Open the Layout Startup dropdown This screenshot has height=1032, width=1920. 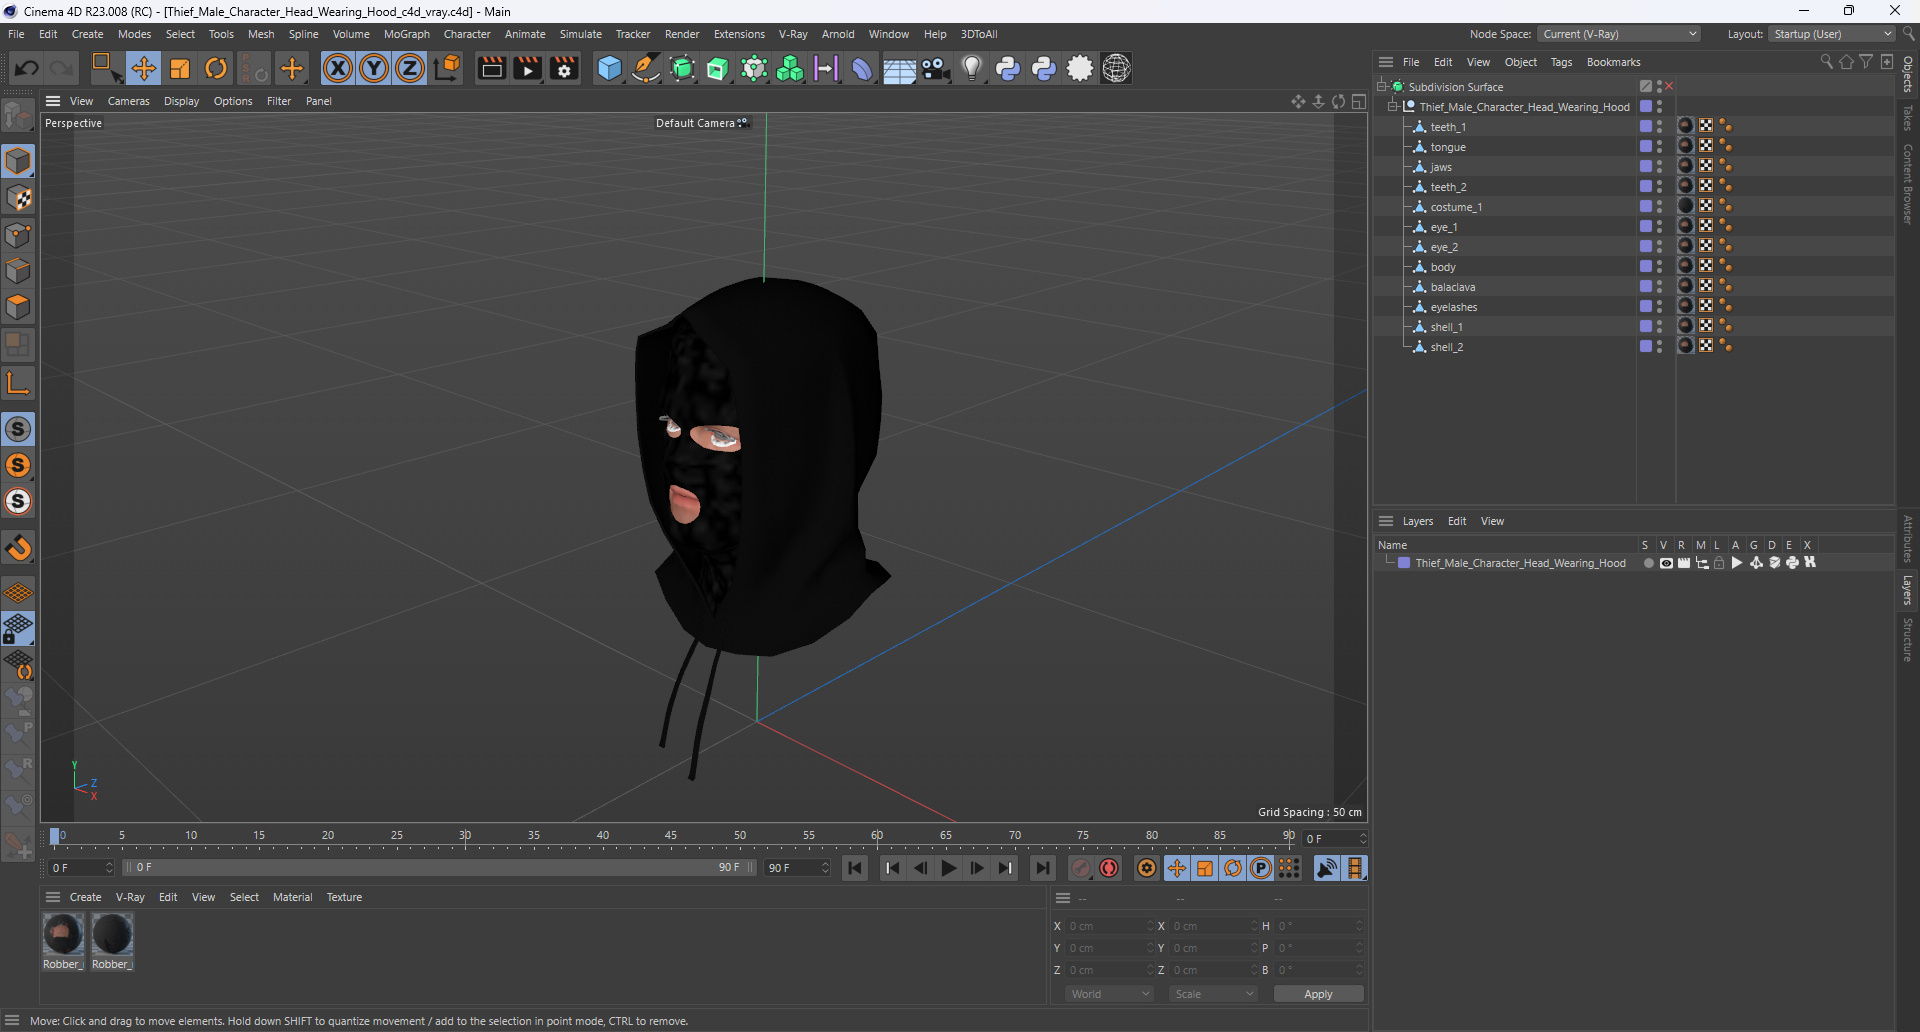click(1832, 34)
